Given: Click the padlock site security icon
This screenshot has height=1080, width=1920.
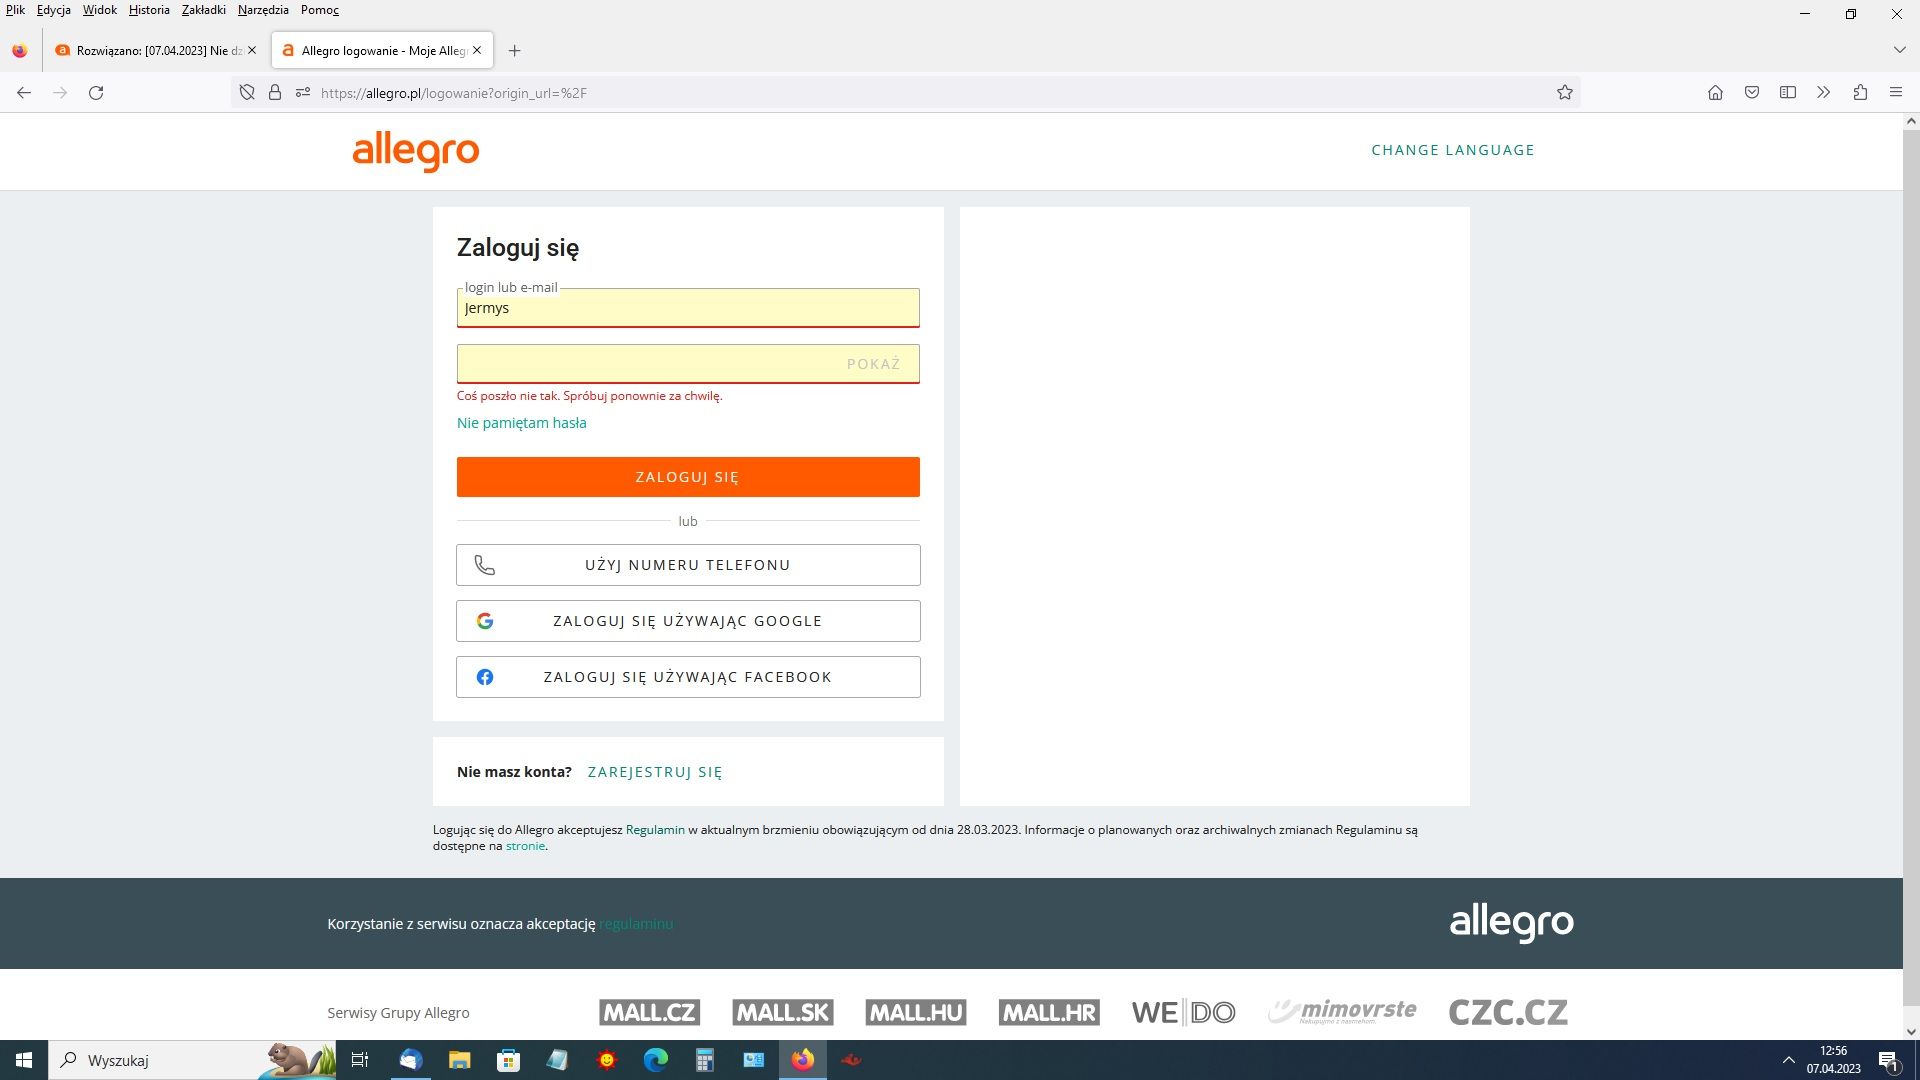Looking at the screenshot, I should [x=275, y=93].
